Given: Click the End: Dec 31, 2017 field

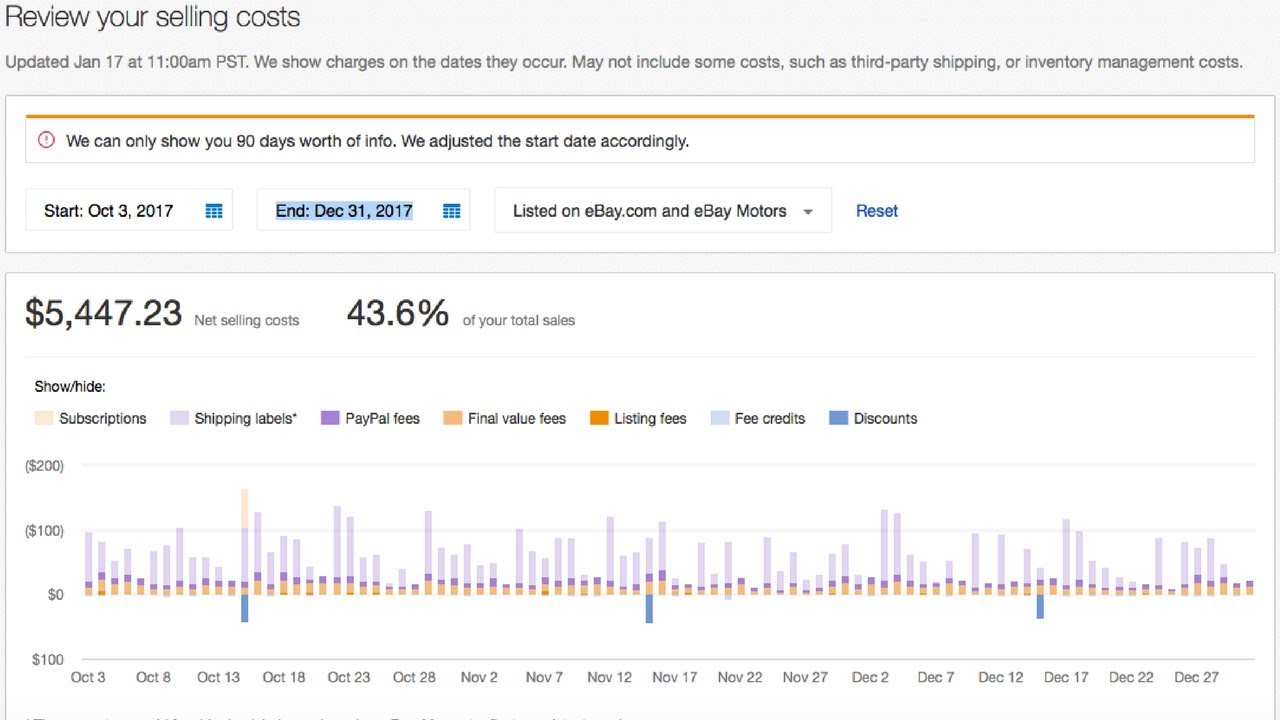Looking at the screenshot, I should 344,211.
